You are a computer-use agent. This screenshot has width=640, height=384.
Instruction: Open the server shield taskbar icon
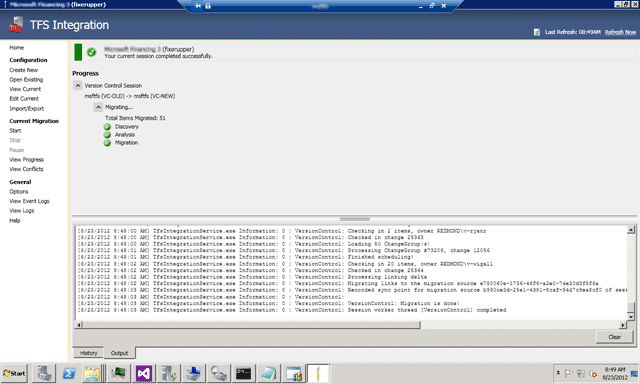pyautogui.click(x=169, y=373)
